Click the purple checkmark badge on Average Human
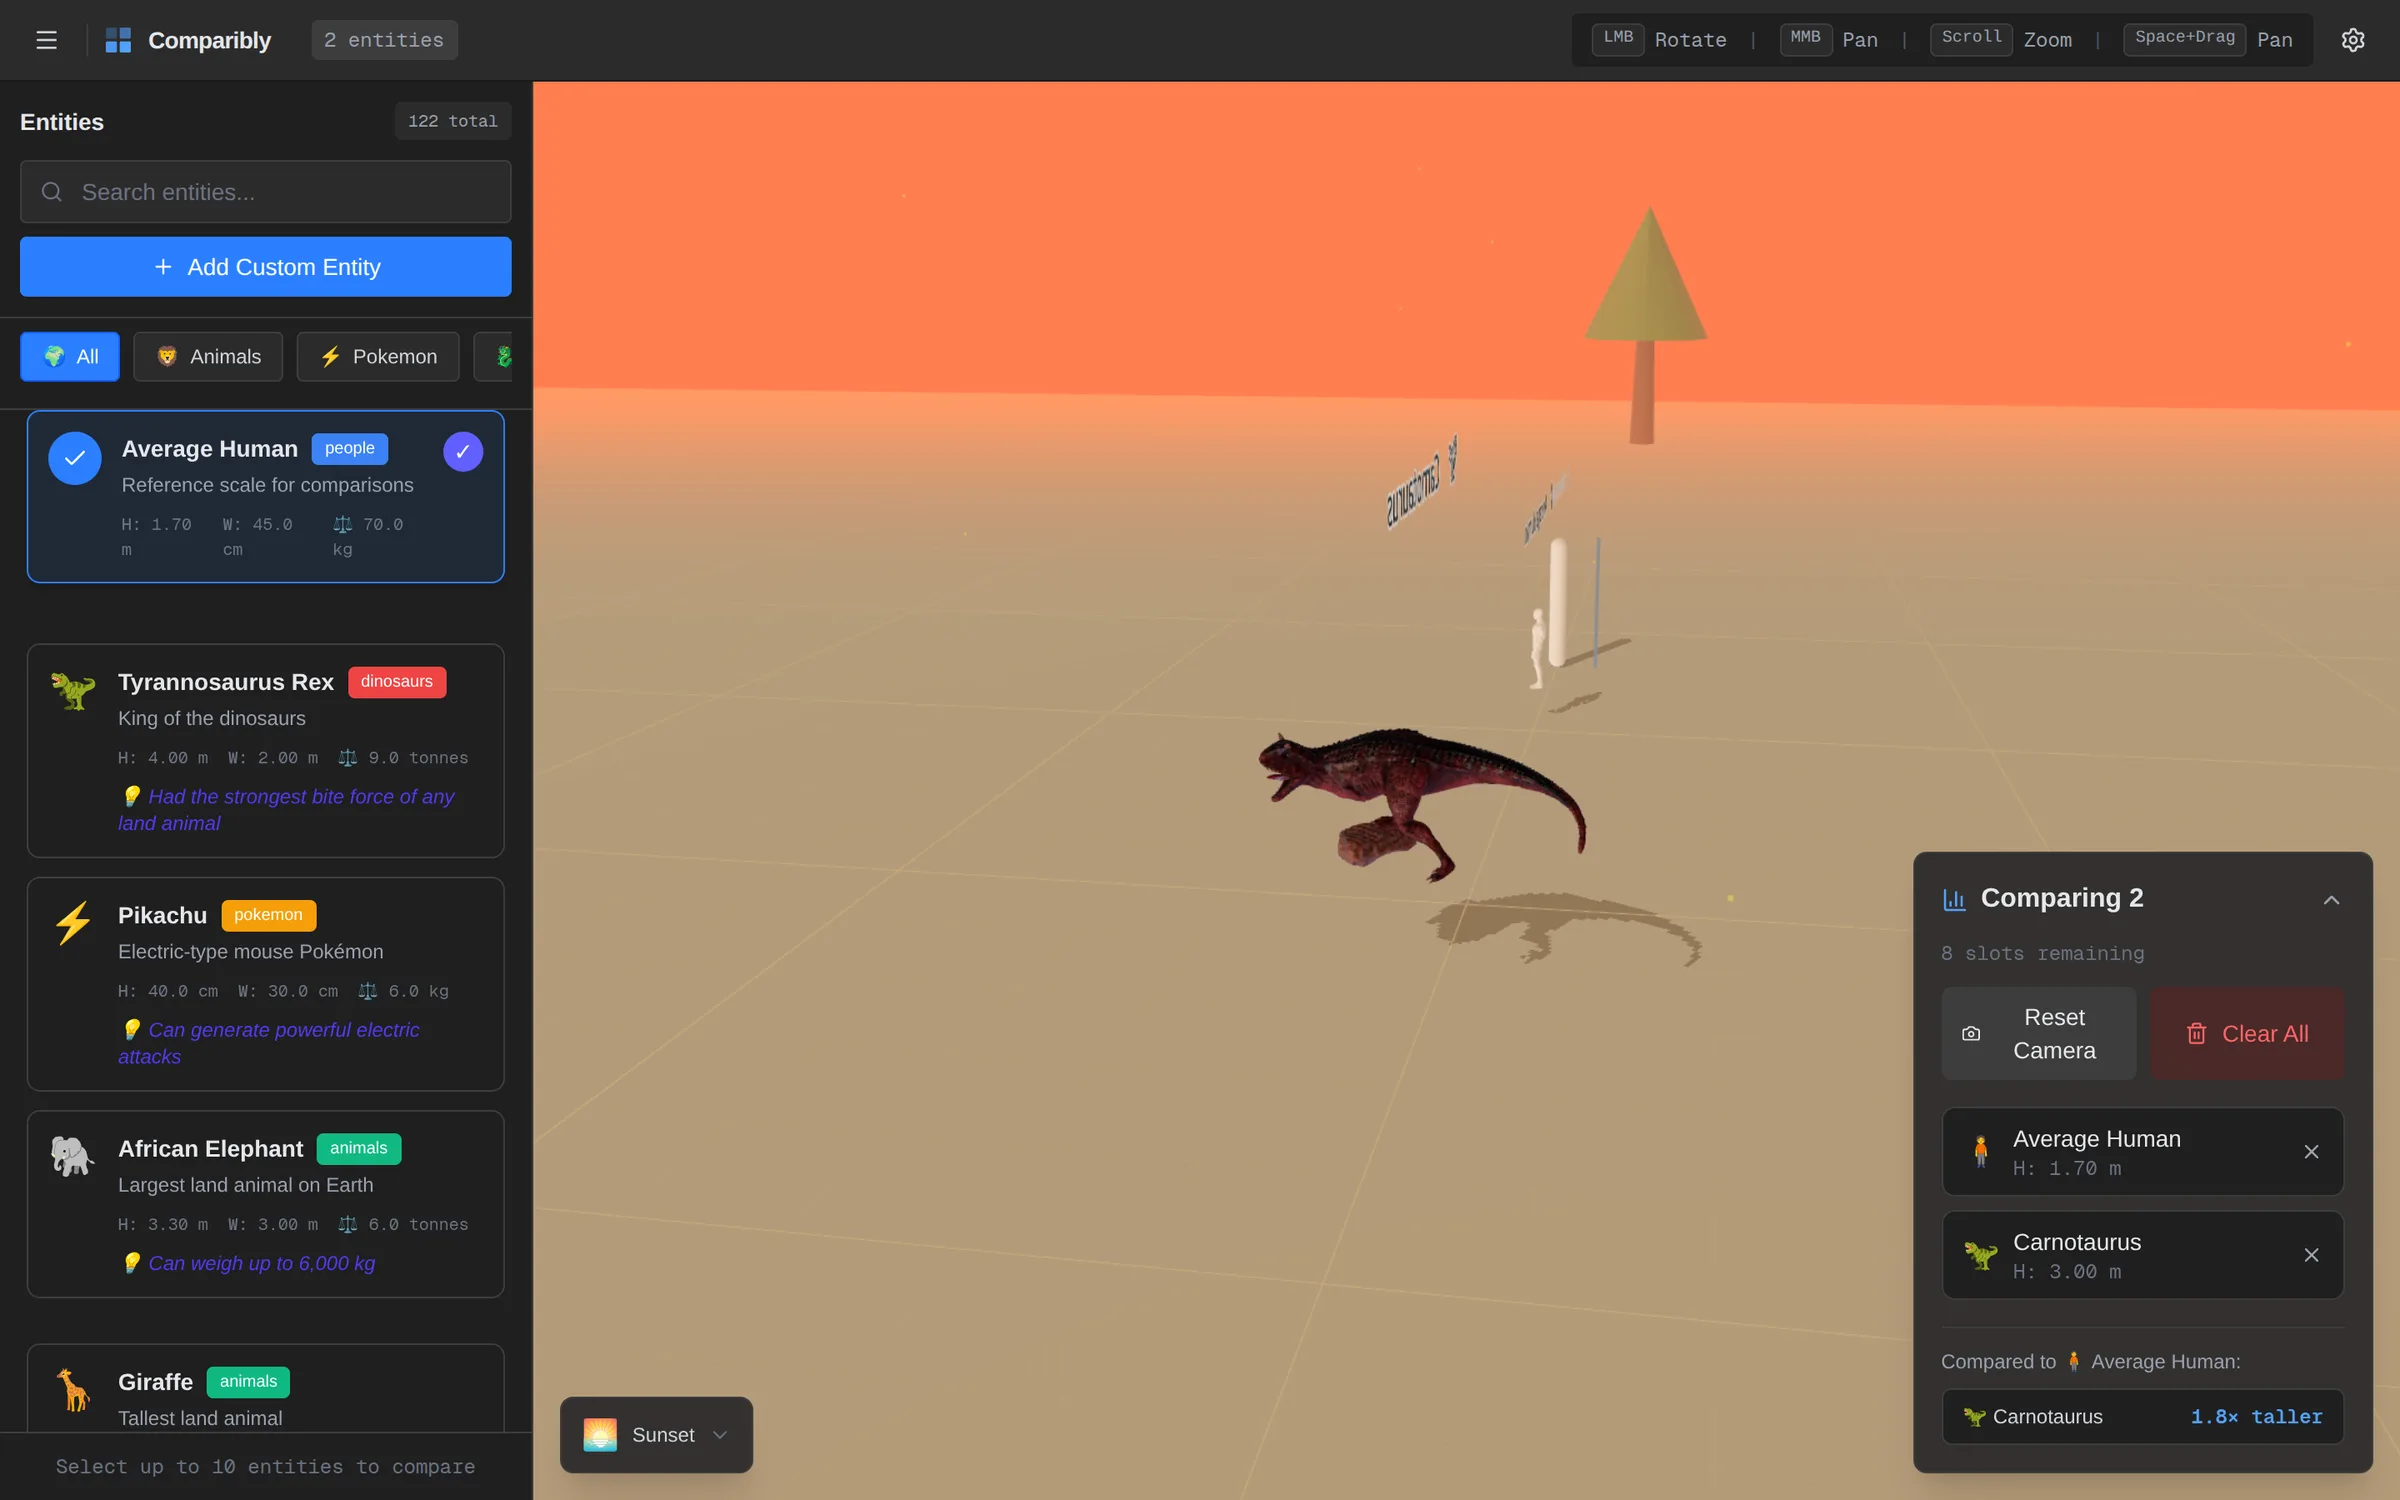The width and height of the screenshot is (2400, 1500). coord(463,451)
